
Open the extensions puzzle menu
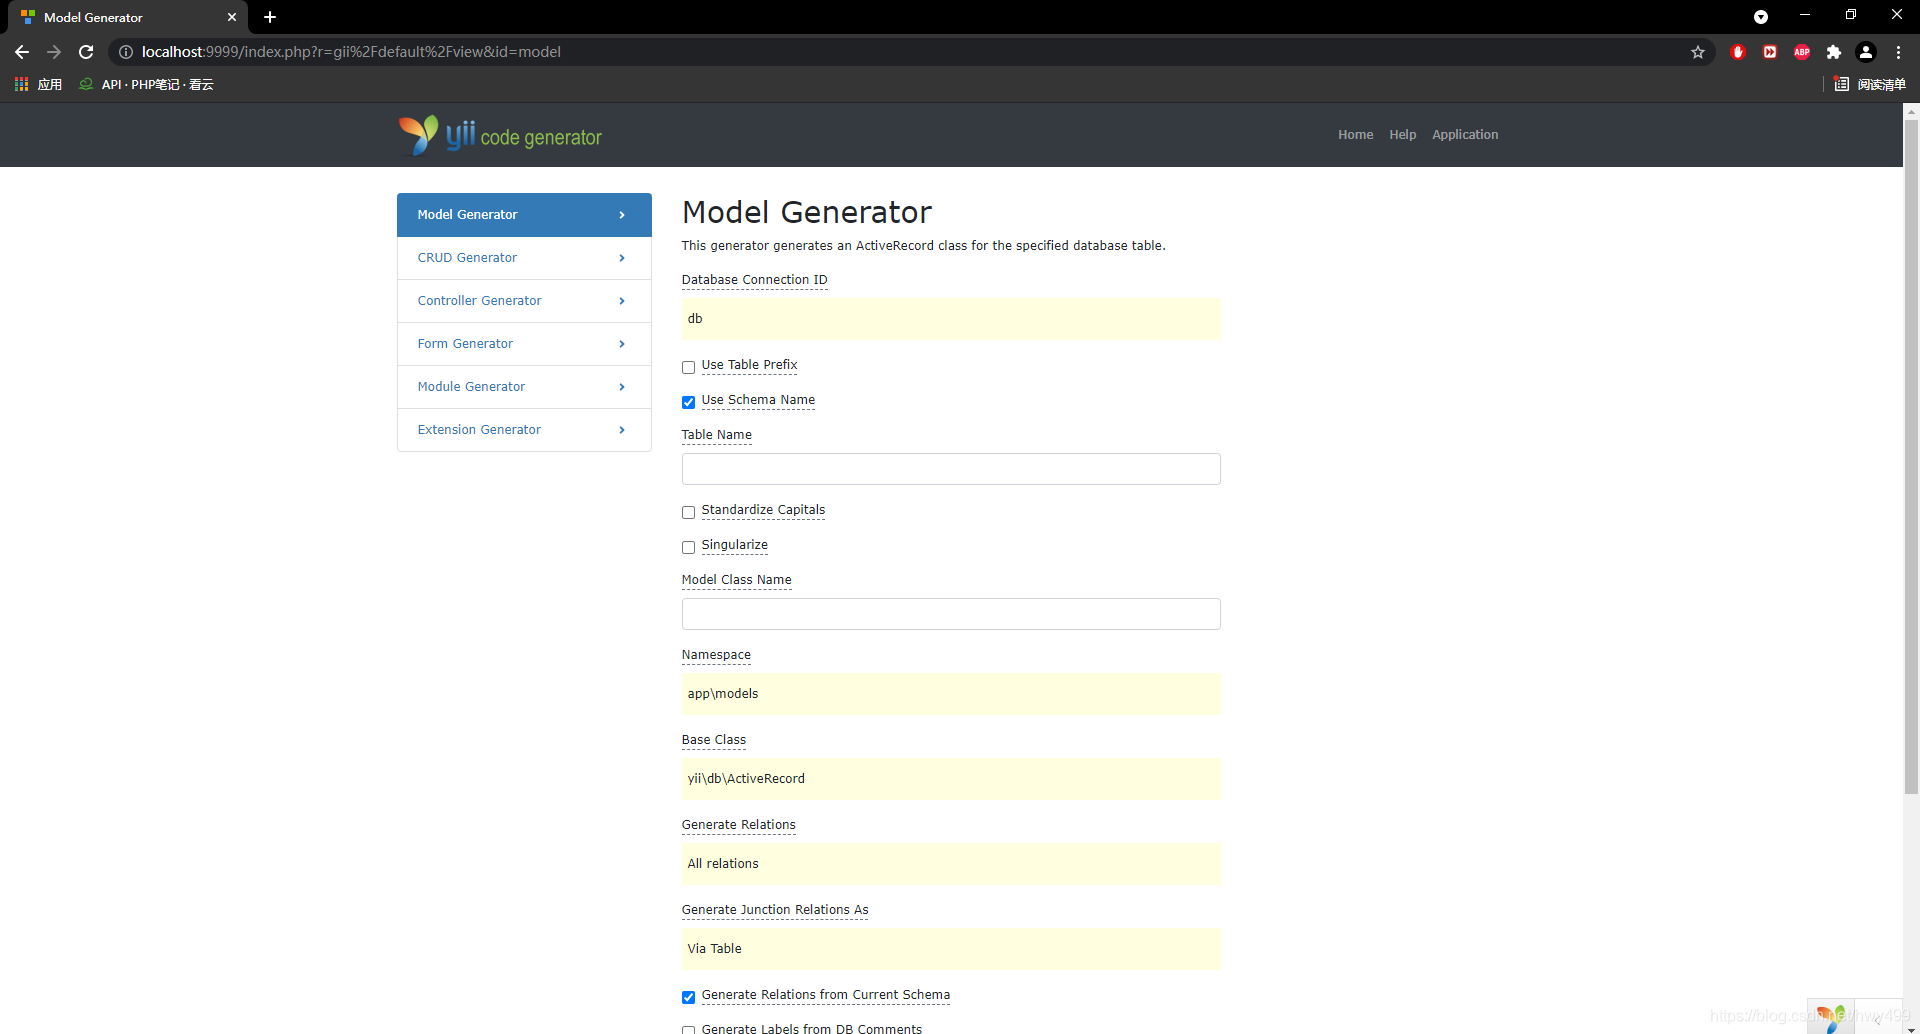click(x=1834, y=52)
